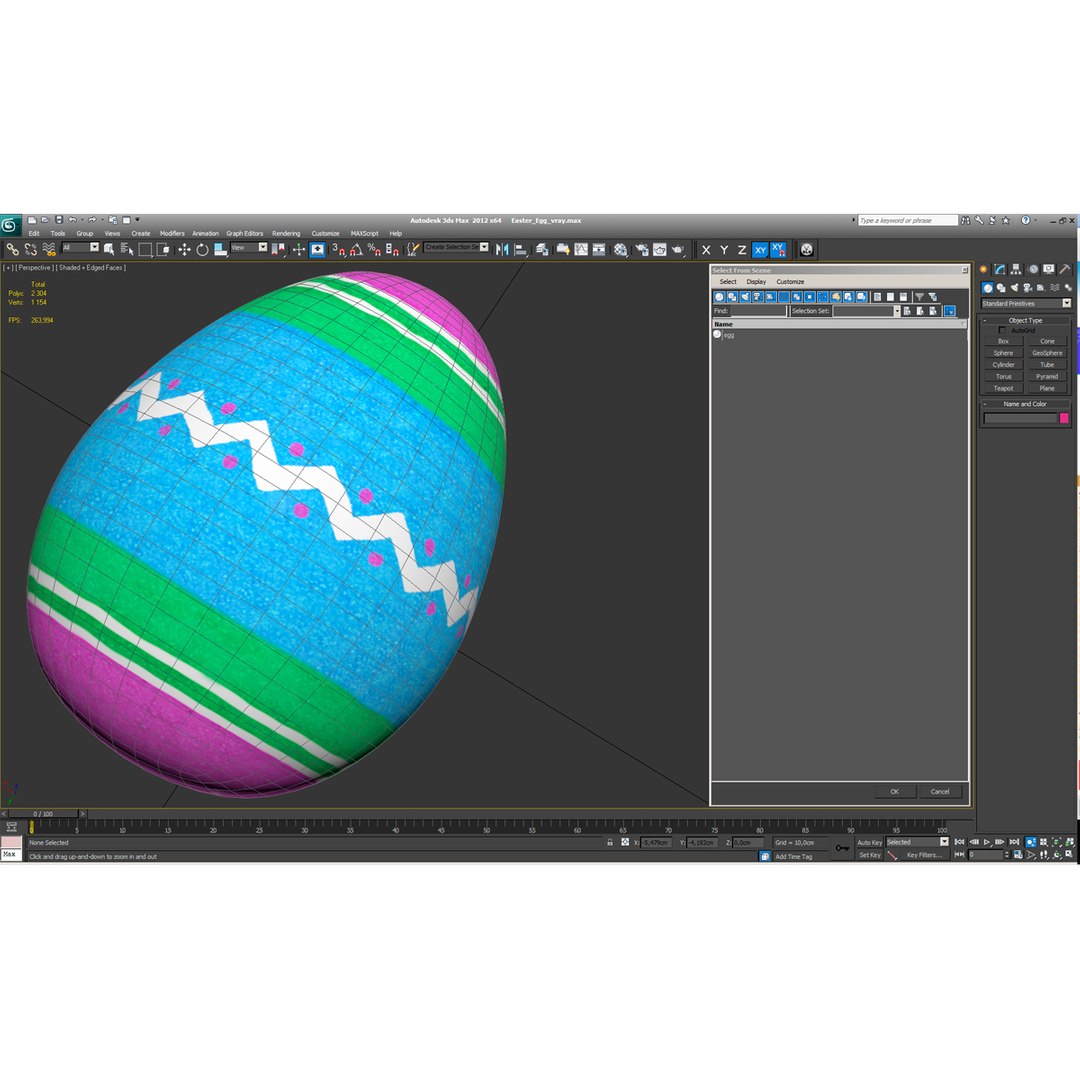Select the egg object in list
This screenshot has width=1080, height=1080.
tap(729, 335)
